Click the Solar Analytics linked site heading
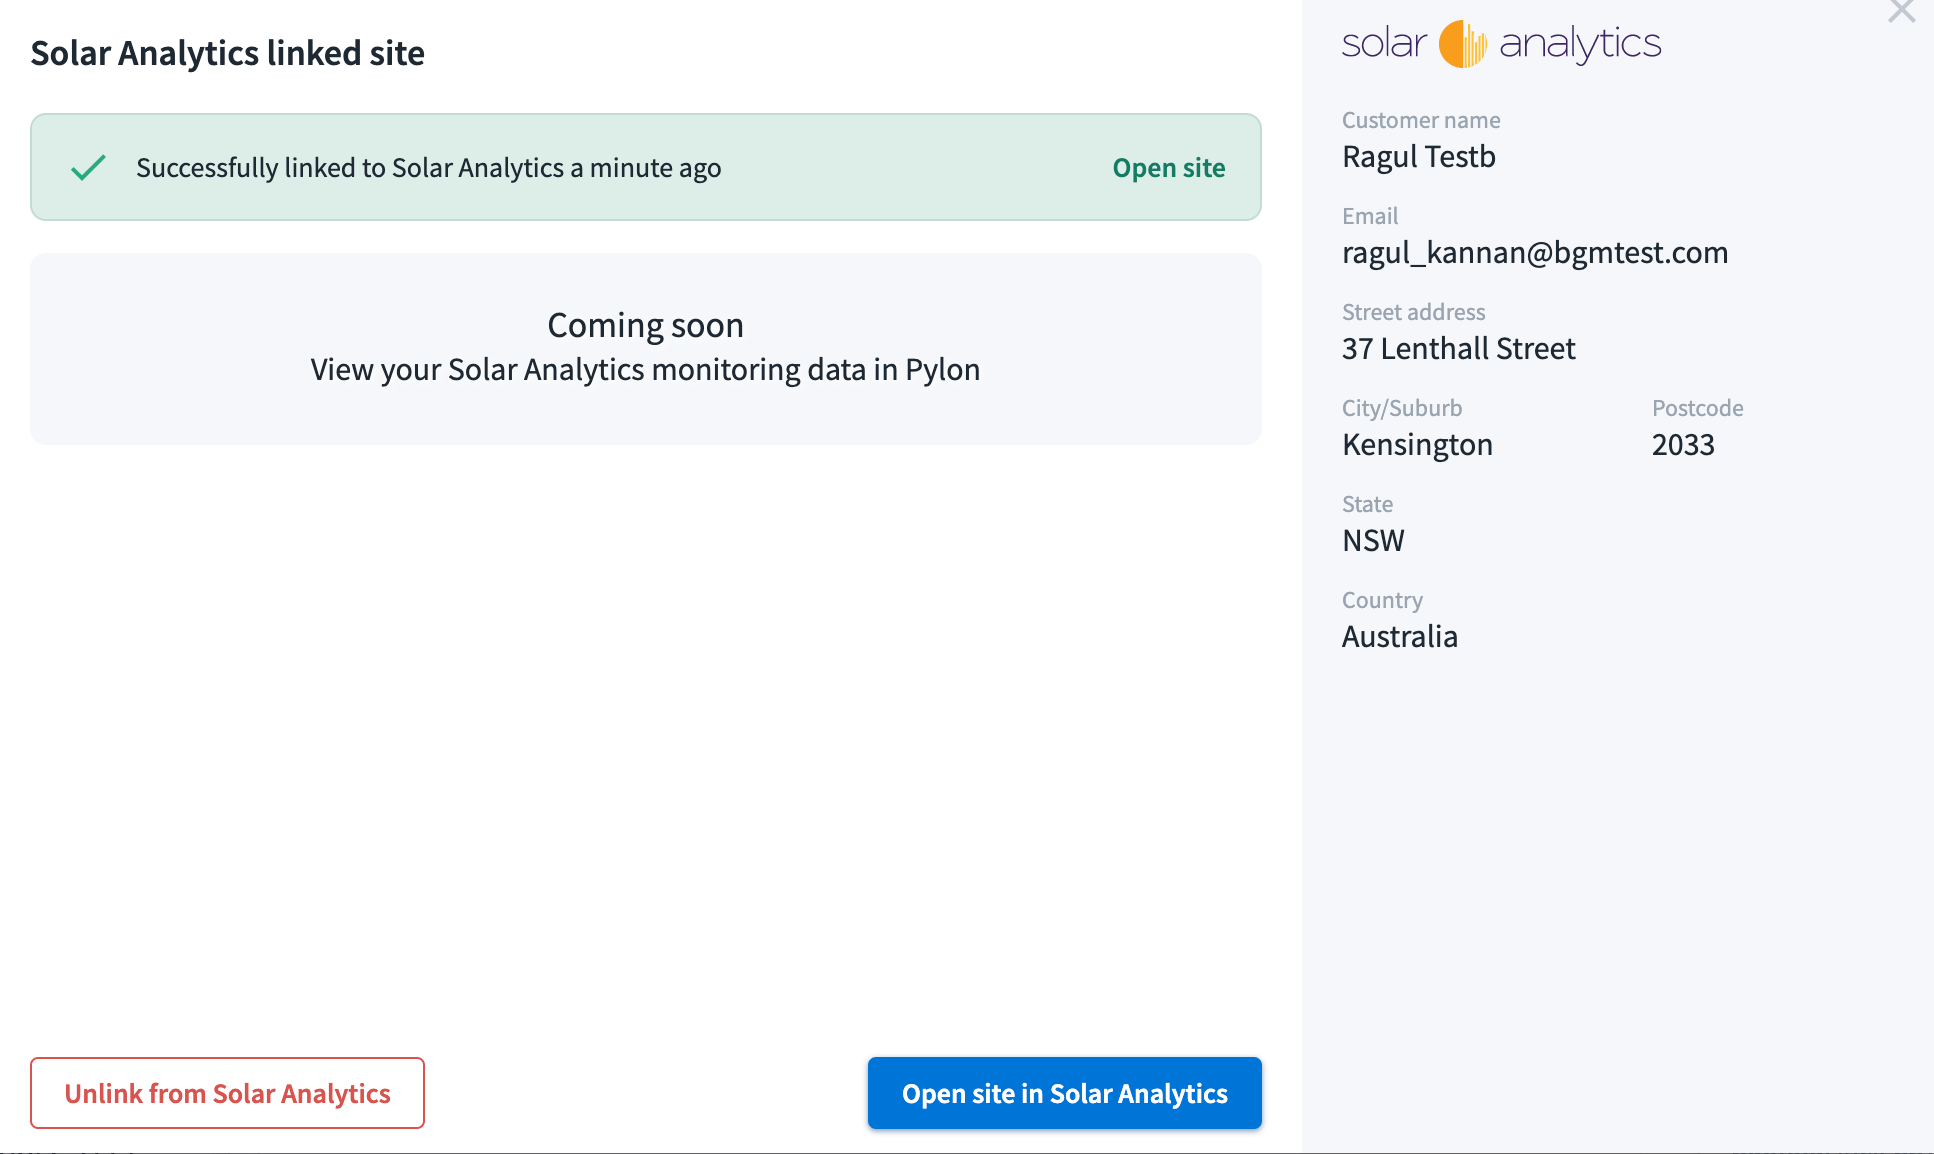This screenshot has height=1154, width=1934. click(227, 53)
